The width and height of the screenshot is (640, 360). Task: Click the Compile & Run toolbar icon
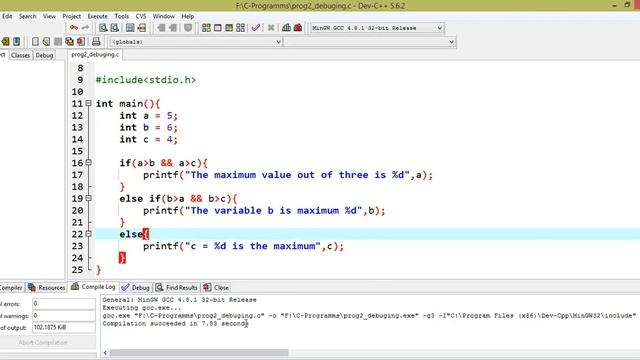229,28
